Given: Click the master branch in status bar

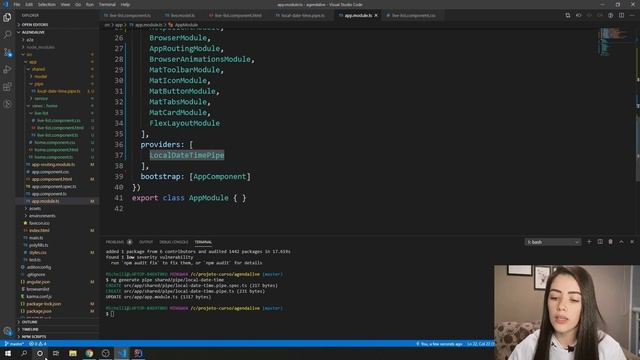Looking at the screenshot, I should click(15, 344).
